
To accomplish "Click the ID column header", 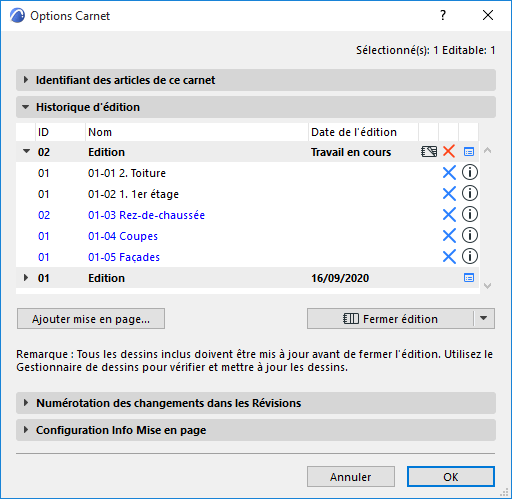I will click(x=60, y=132).
